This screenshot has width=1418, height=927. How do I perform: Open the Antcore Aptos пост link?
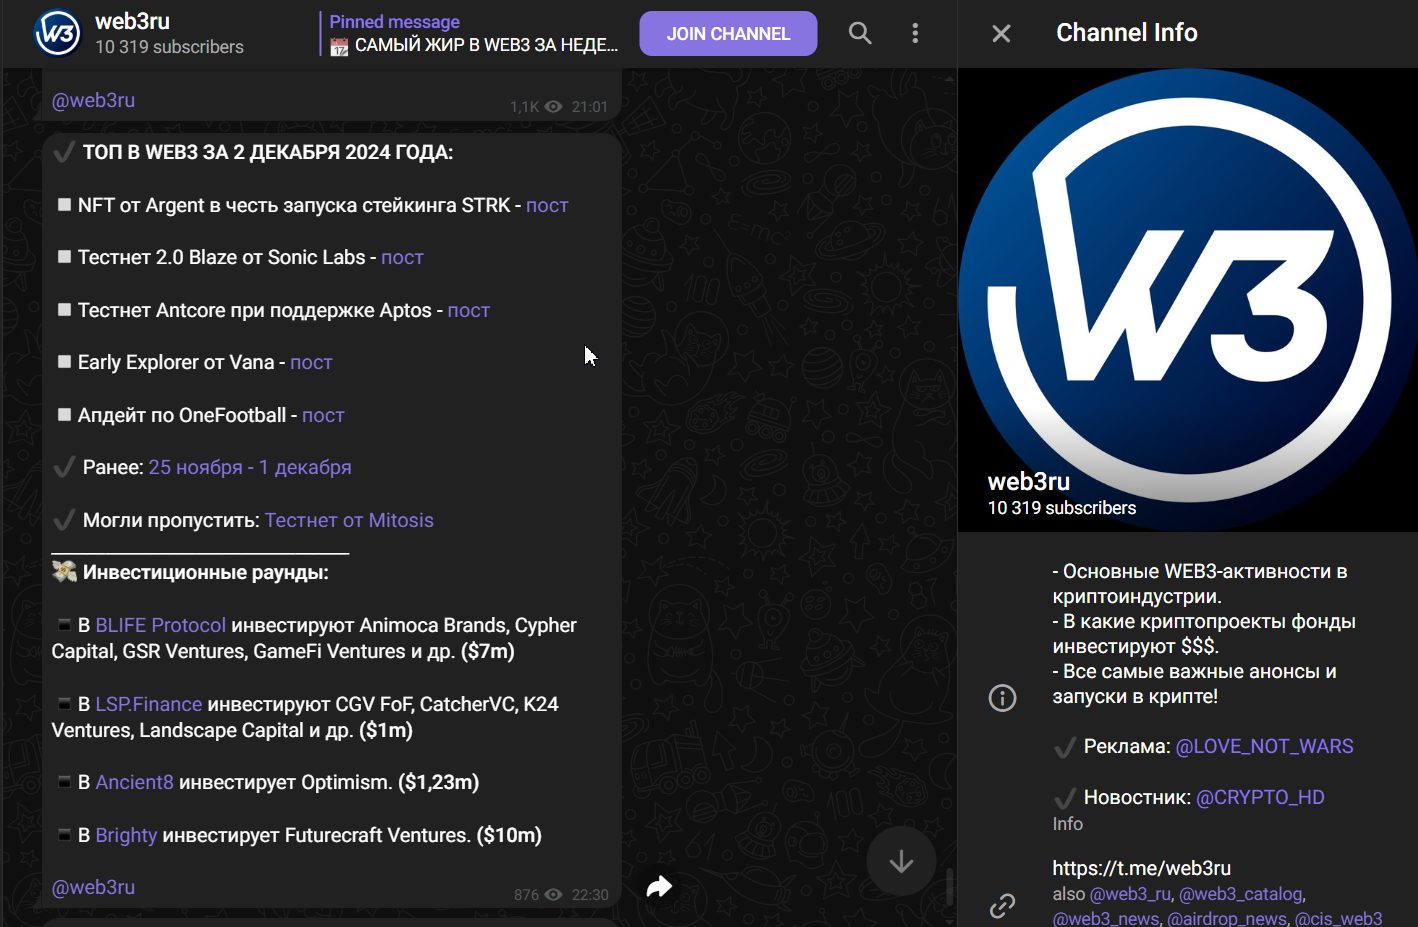tap(469, 310)
